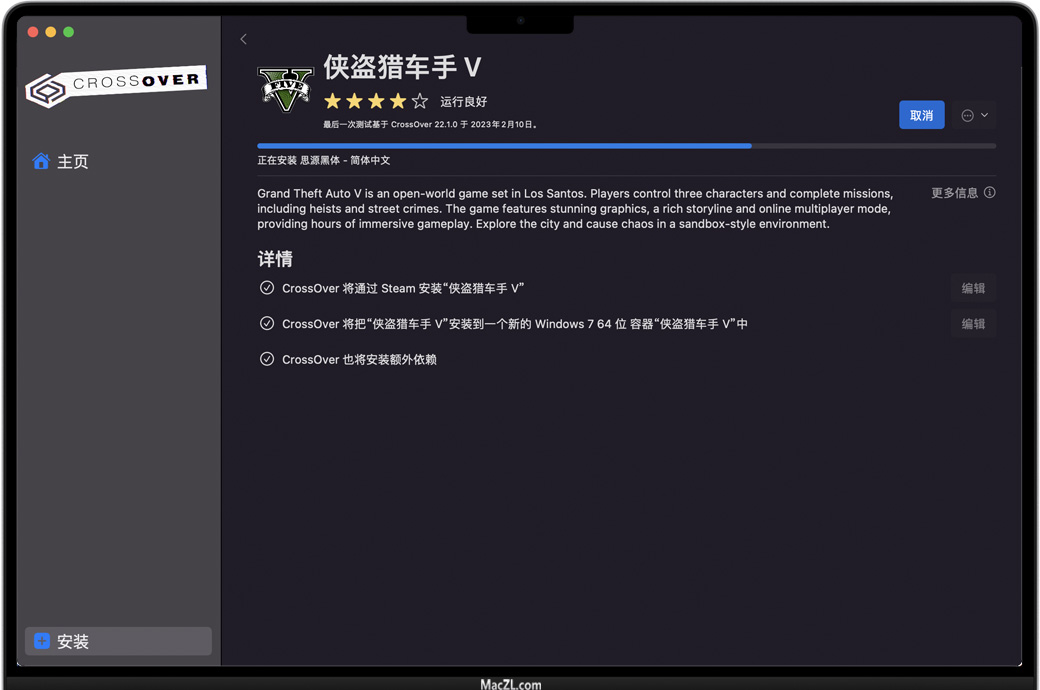
Task: Click the first gold rating star
Action: coord(332,101)
